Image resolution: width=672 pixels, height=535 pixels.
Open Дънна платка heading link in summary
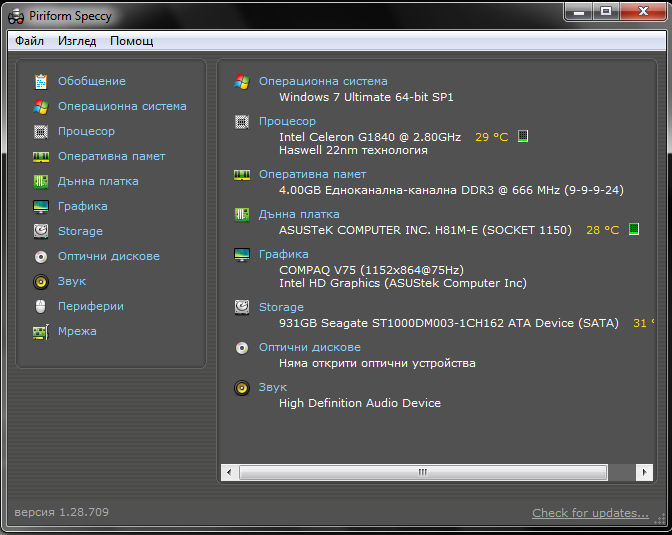(299, 214)
